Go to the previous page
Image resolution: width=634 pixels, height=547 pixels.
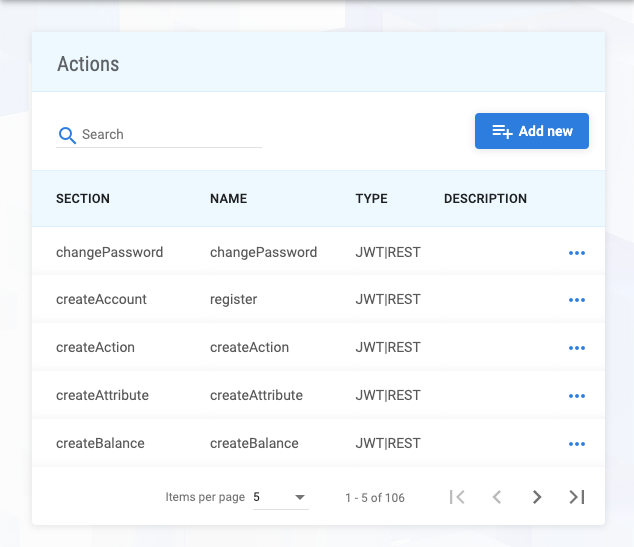click(497, 497)
